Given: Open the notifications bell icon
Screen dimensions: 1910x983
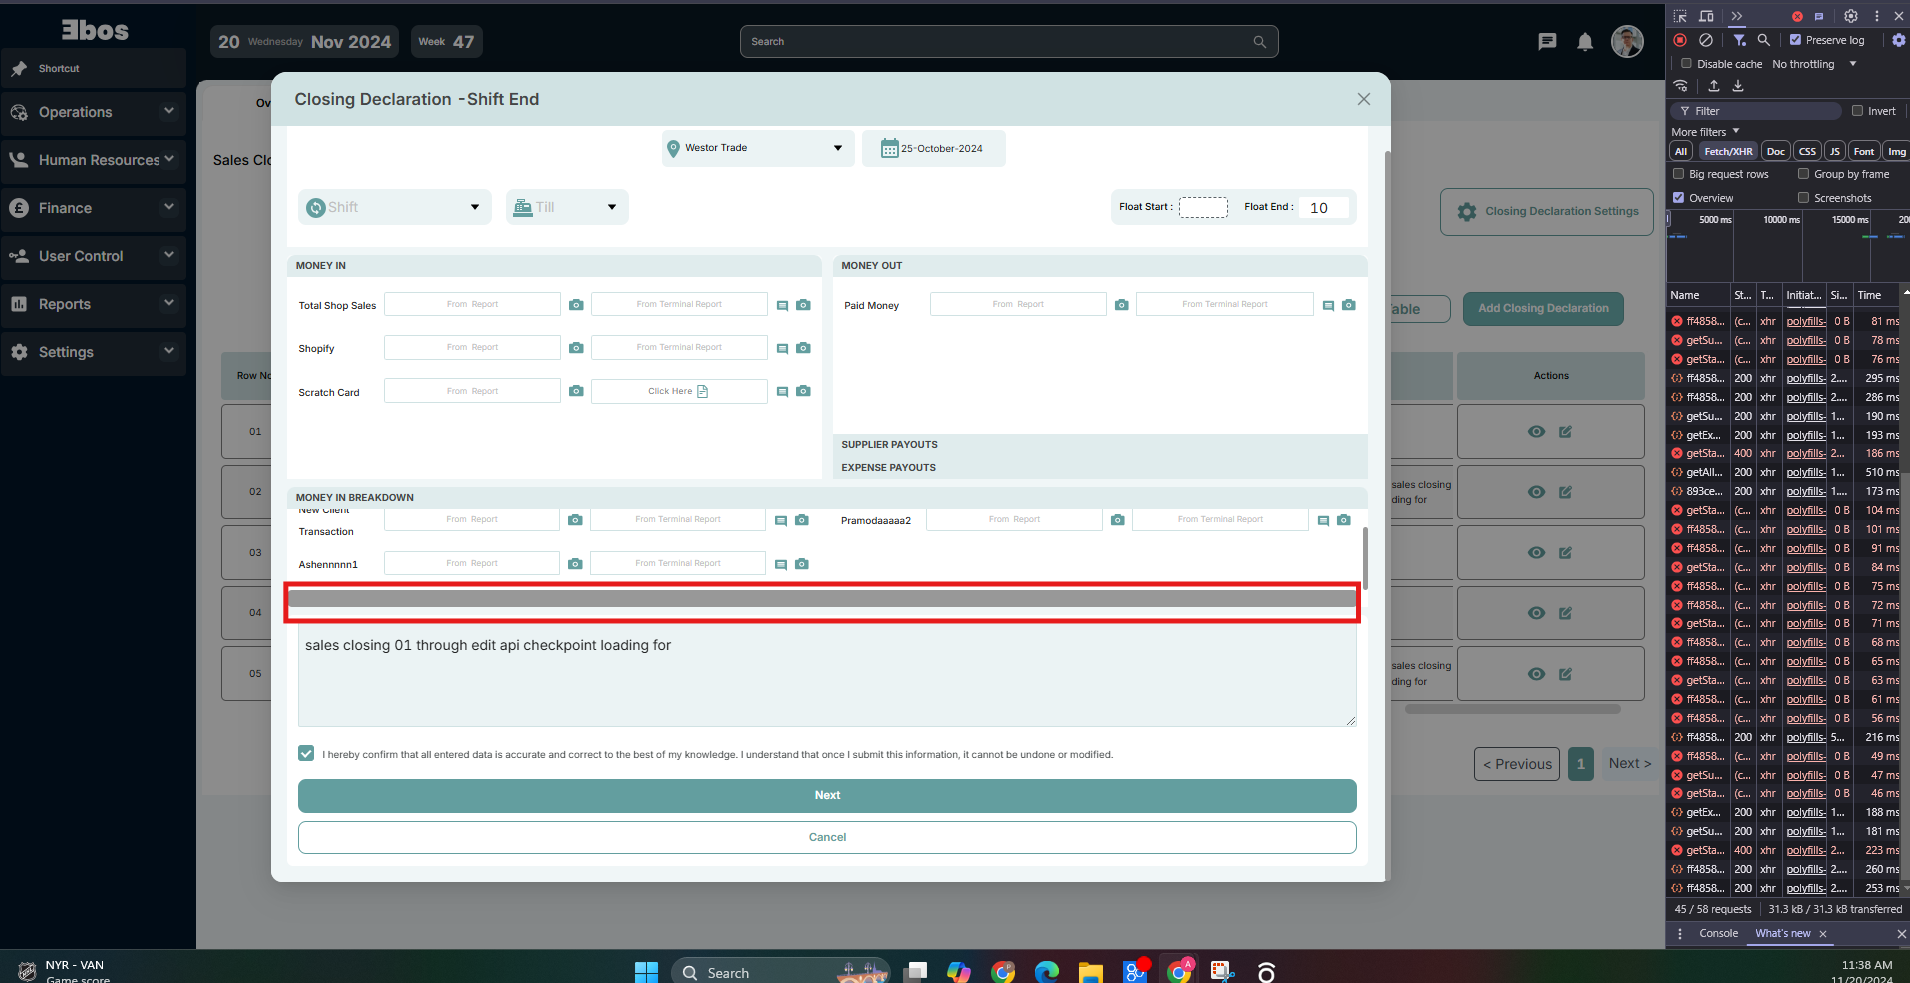Looking at the screenshot, I should (1585, 42).
